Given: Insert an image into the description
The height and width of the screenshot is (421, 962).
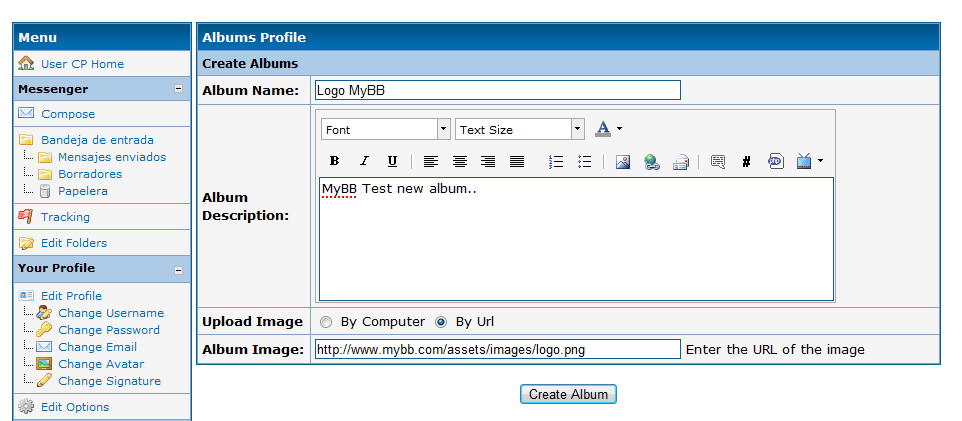Looking at the screenshot, I should [623, 161].
